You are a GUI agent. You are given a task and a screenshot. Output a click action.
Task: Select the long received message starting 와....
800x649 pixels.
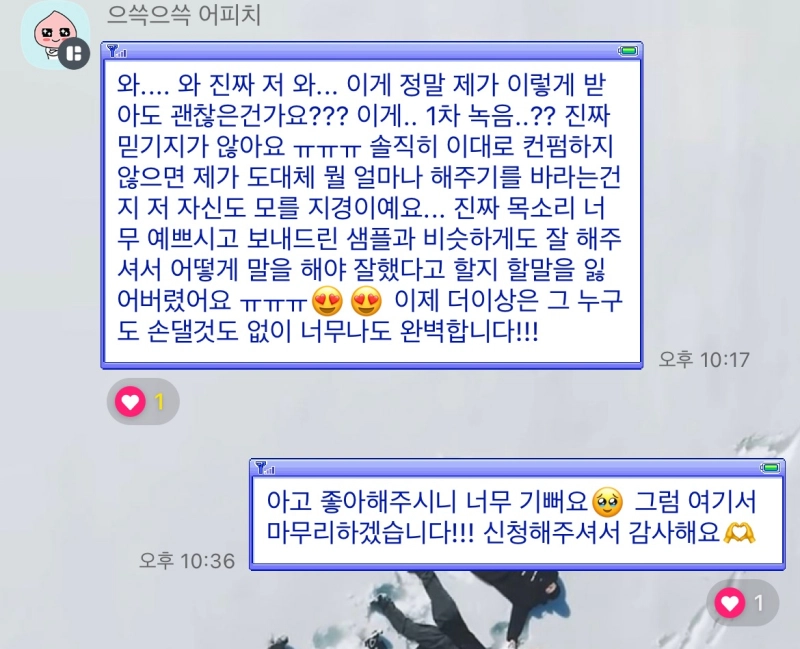371,205
